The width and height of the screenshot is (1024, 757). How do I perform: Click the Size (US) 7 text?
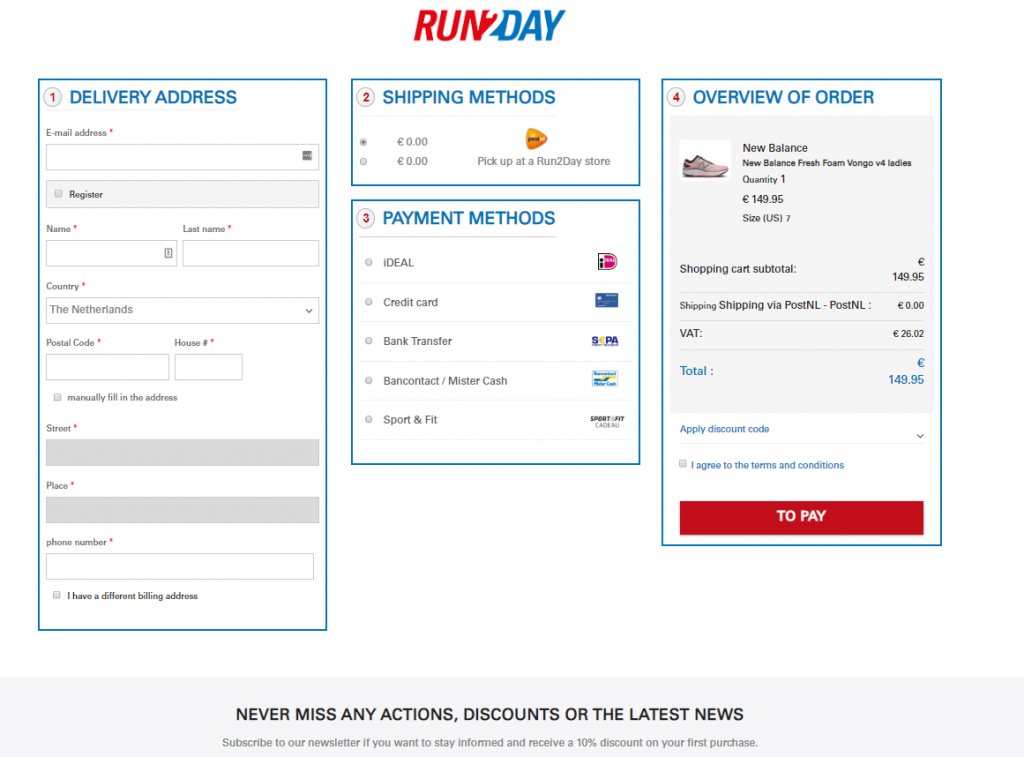[x=766, y=218]
